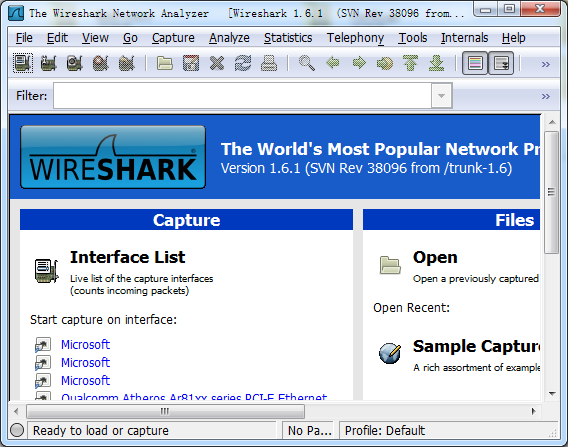Click the 'Open Recent:' label

[x=412, y=308]
